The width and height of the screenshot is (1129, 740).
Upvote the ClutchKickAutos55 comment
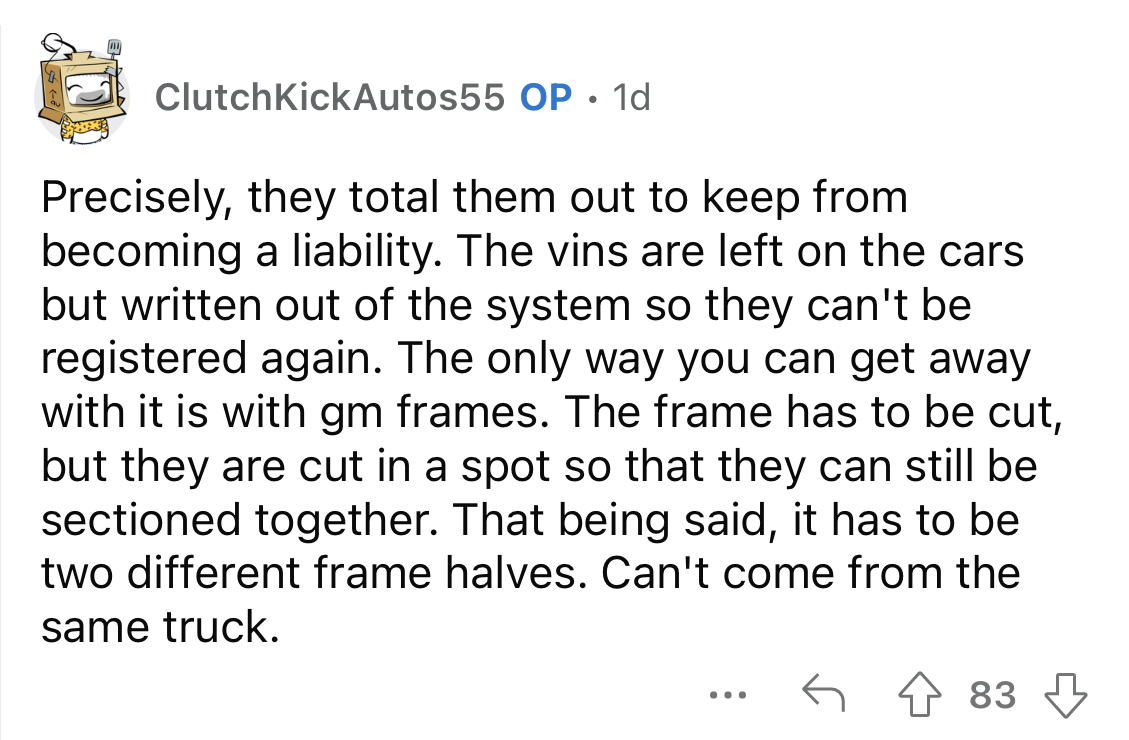coord(919,695)
